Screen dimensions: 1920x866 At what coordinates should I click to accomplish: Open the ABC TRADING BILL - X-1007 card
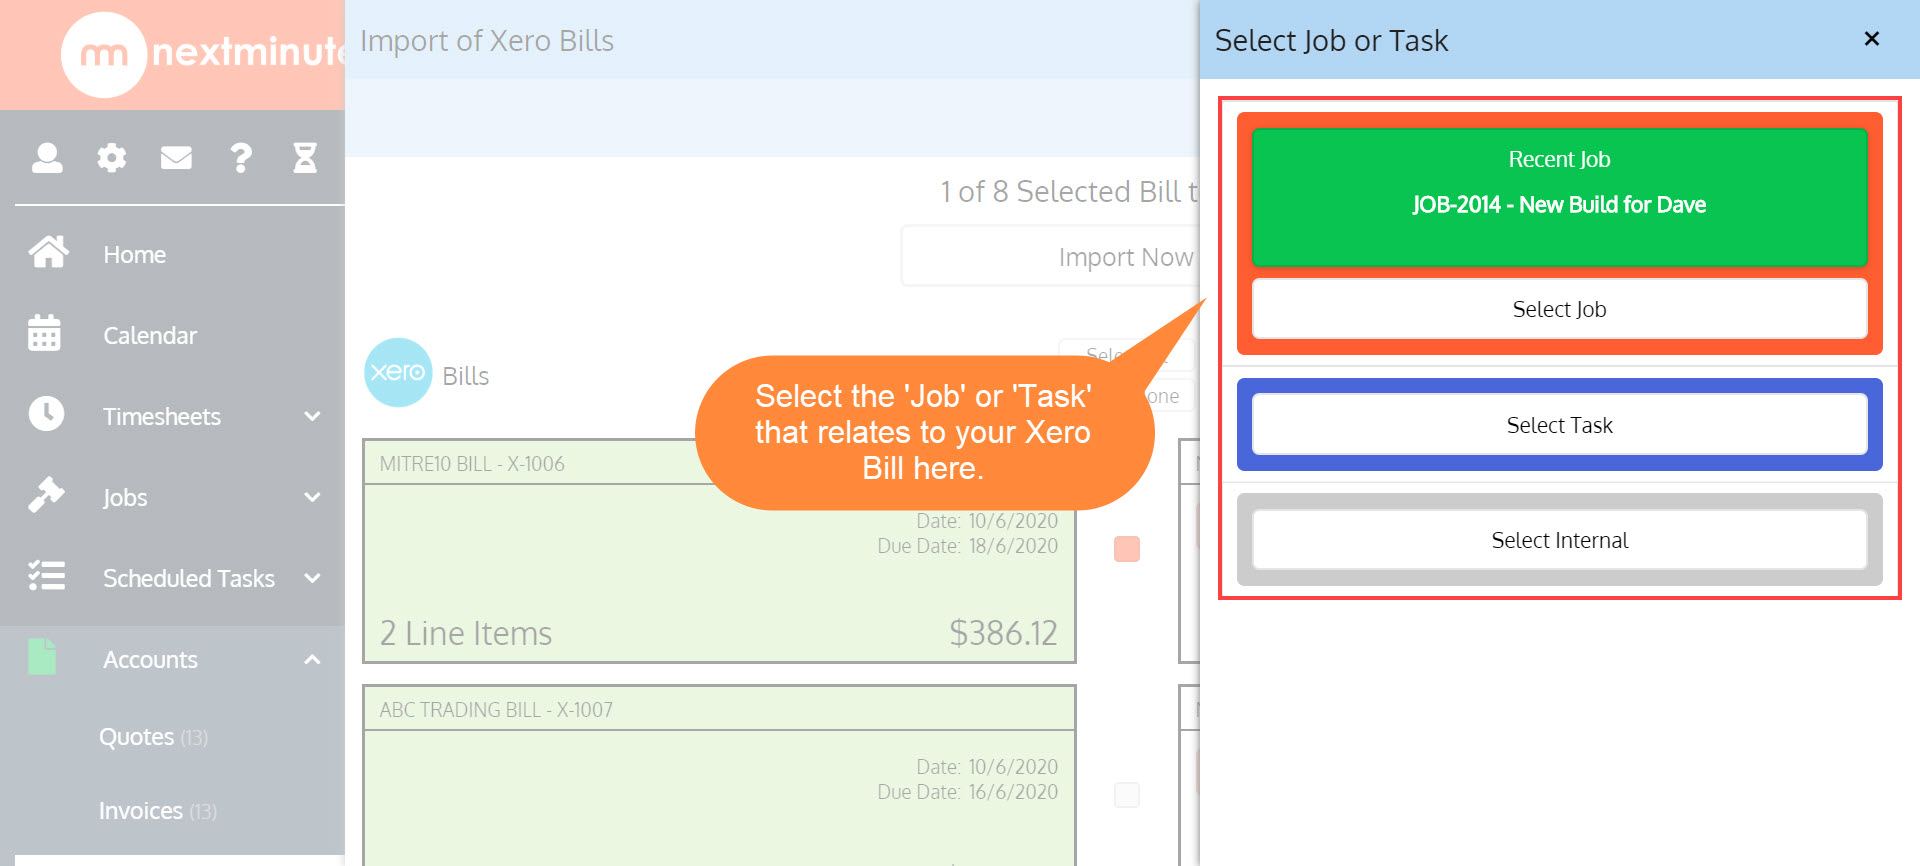(x=719, y=775)
